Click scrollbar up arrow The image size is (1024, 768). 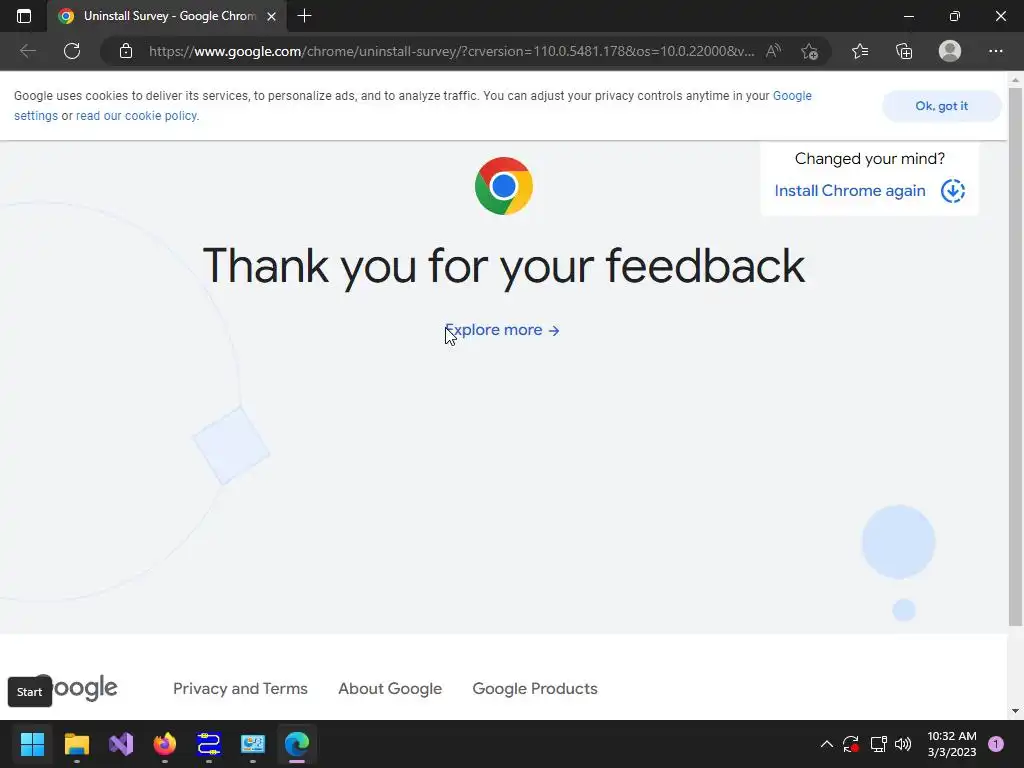pyautogui.click(x=1015, y=80)
